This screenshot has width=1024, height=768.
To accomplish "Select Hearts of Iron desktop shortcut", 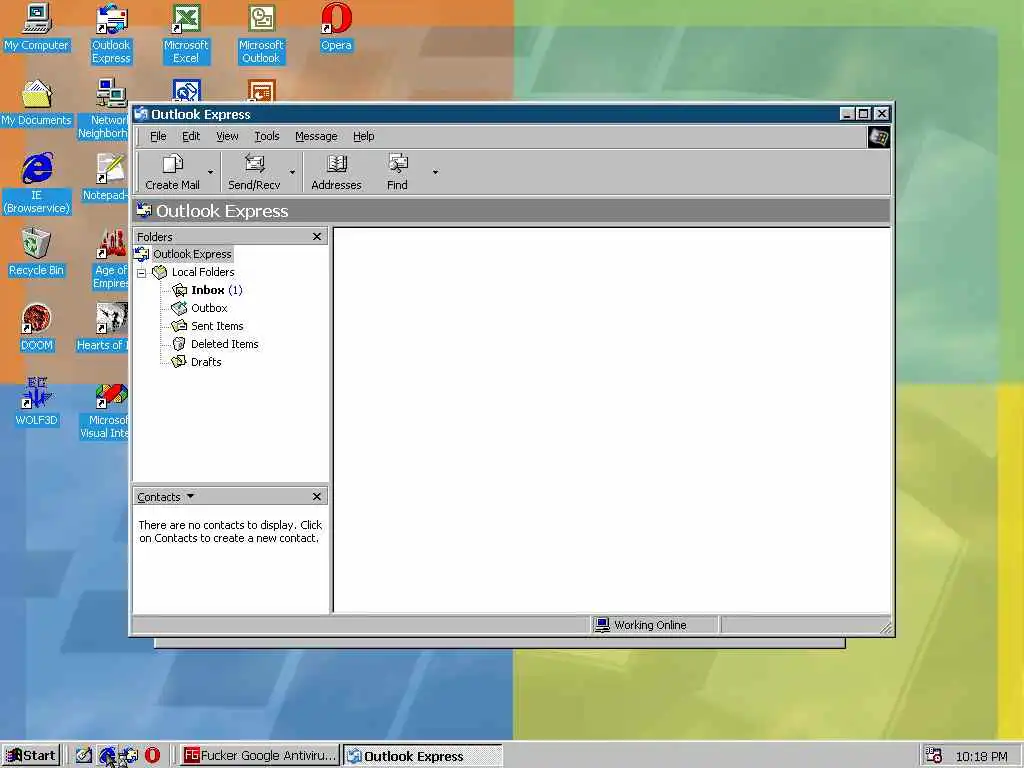I will (103, 328).
